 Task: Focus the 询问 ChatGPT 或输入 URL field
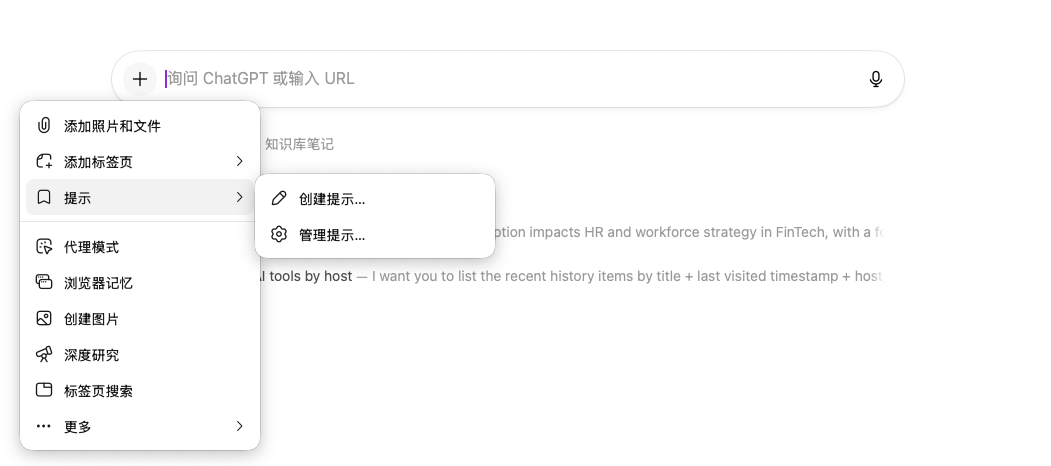[500, 79]
